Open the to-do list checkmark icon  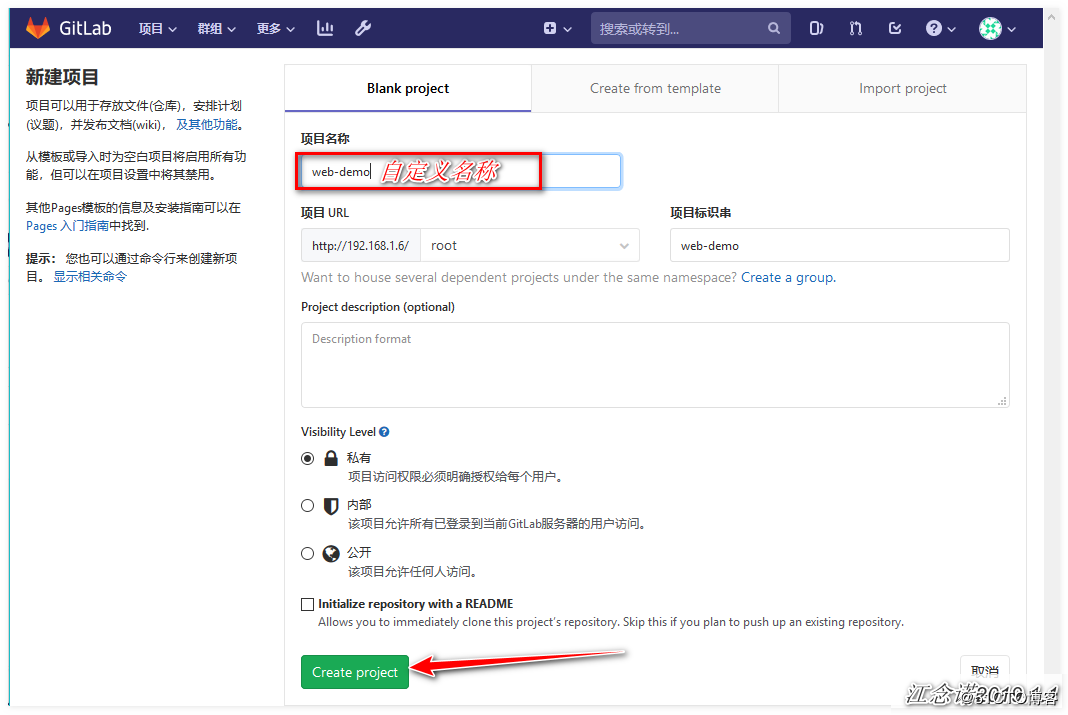(895, 28)
